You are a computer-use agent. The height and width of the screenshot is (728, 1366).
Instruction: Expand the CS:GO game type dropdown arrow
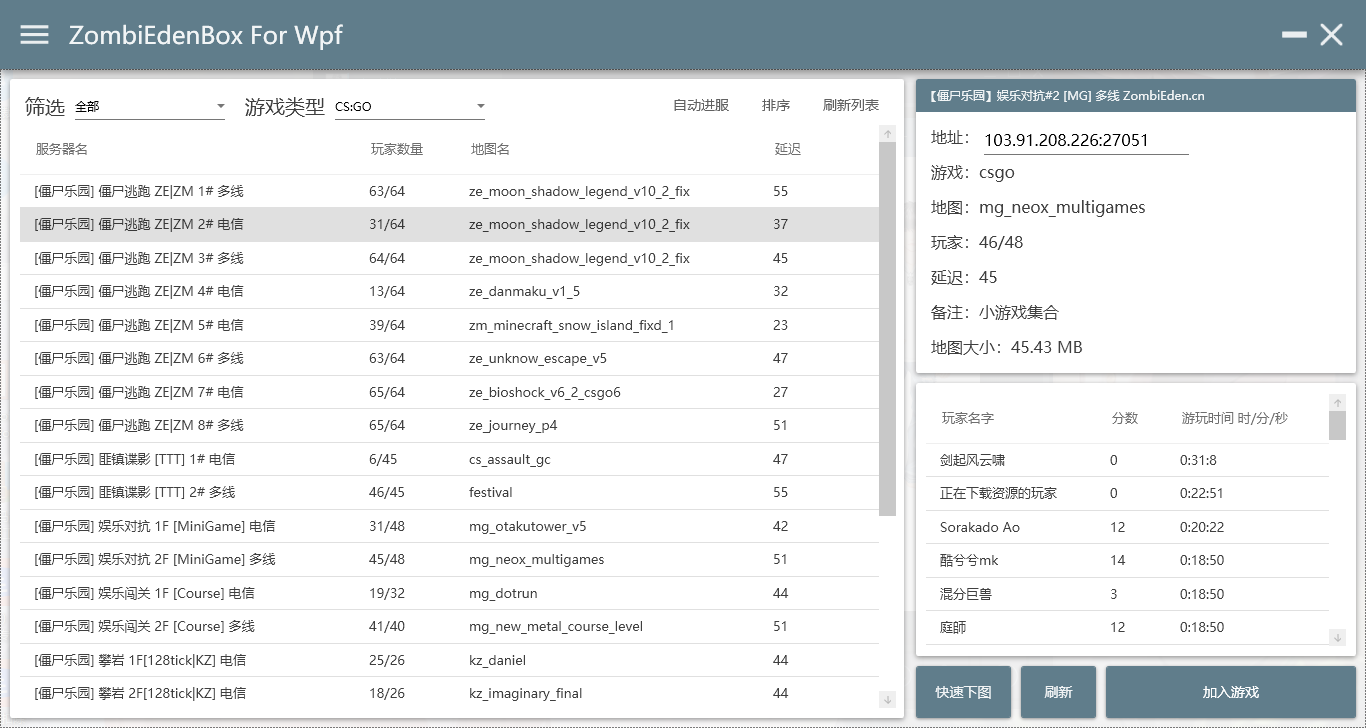coord(481,105)
